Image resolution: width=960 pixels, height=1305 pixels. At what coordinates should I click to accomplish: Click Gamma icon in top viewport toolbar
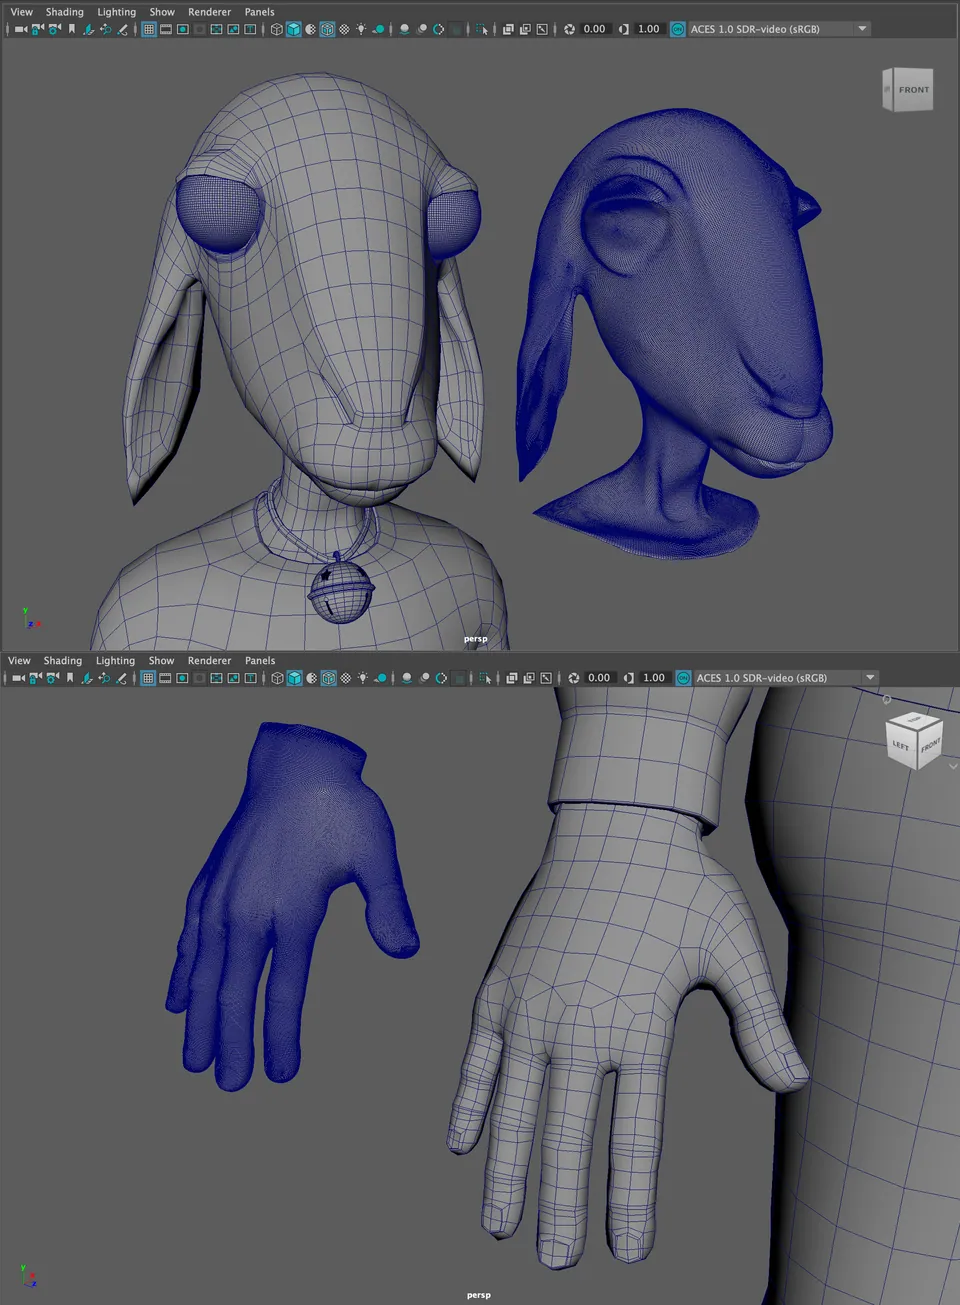tap(624, 29)
